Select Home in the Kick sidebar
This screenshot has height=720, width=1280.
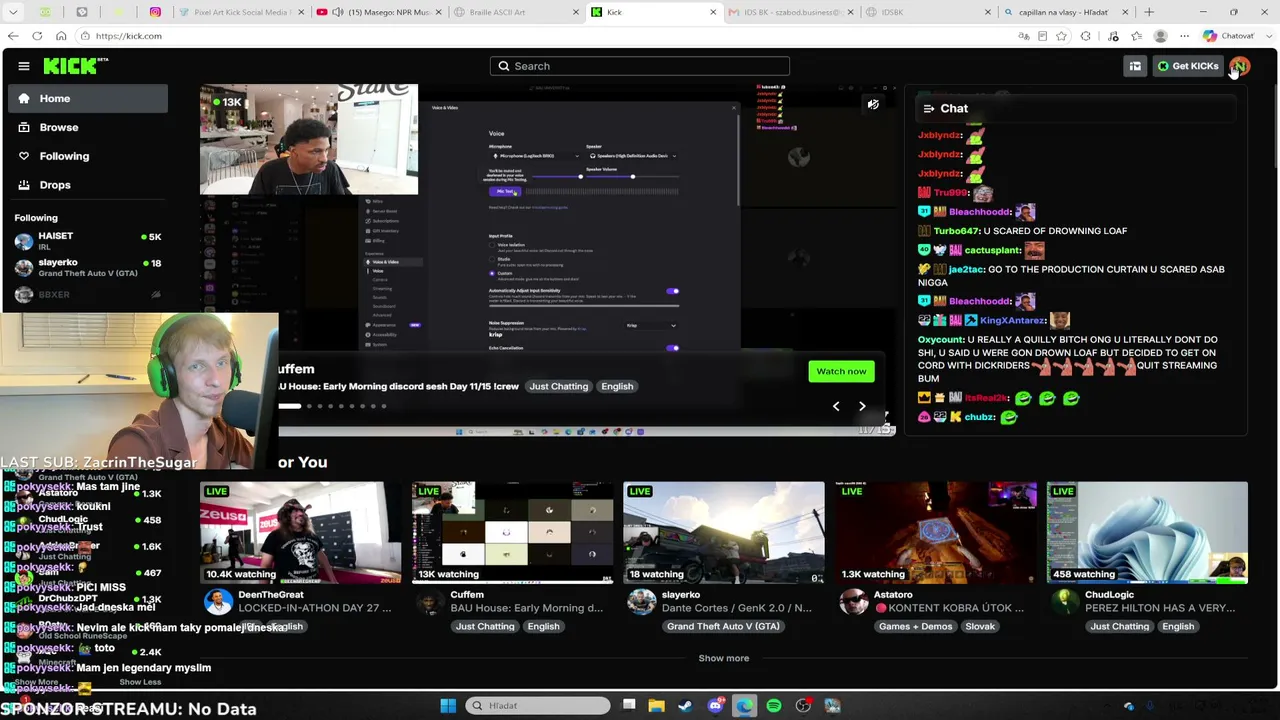click(89, 99)
